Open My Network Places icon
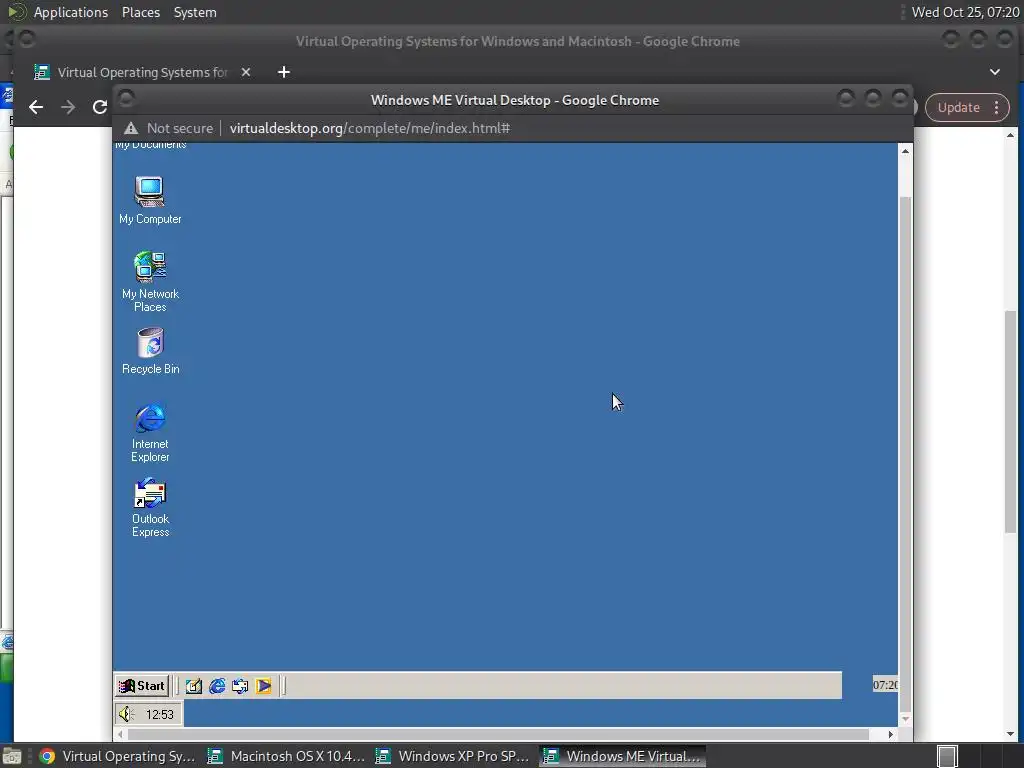 coord(150,281)
